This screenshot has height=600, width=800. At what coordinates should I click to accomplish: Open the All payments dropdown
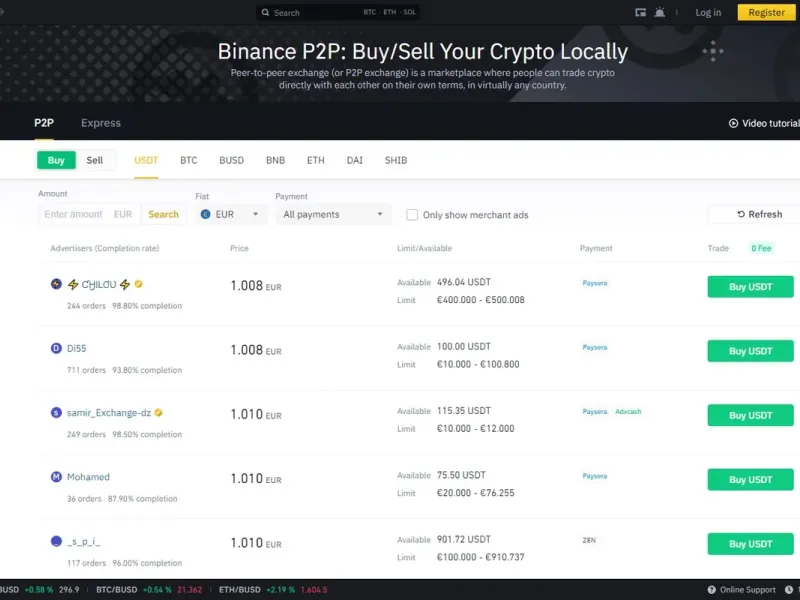(333, 214)
